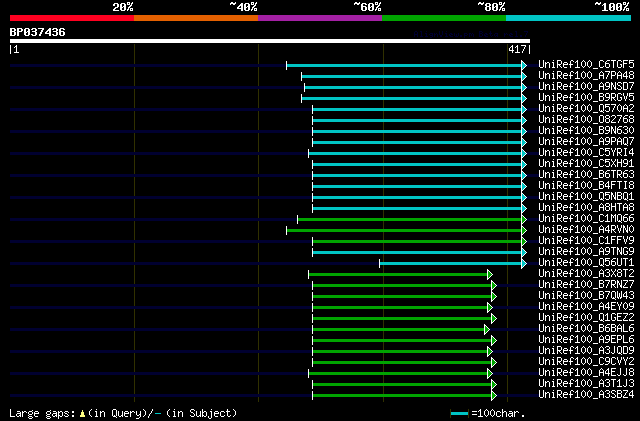This screenshot has height=421, width=640.
Task: Click the UniRef100_Q5NBQ1 label
Action: [586, 197]
